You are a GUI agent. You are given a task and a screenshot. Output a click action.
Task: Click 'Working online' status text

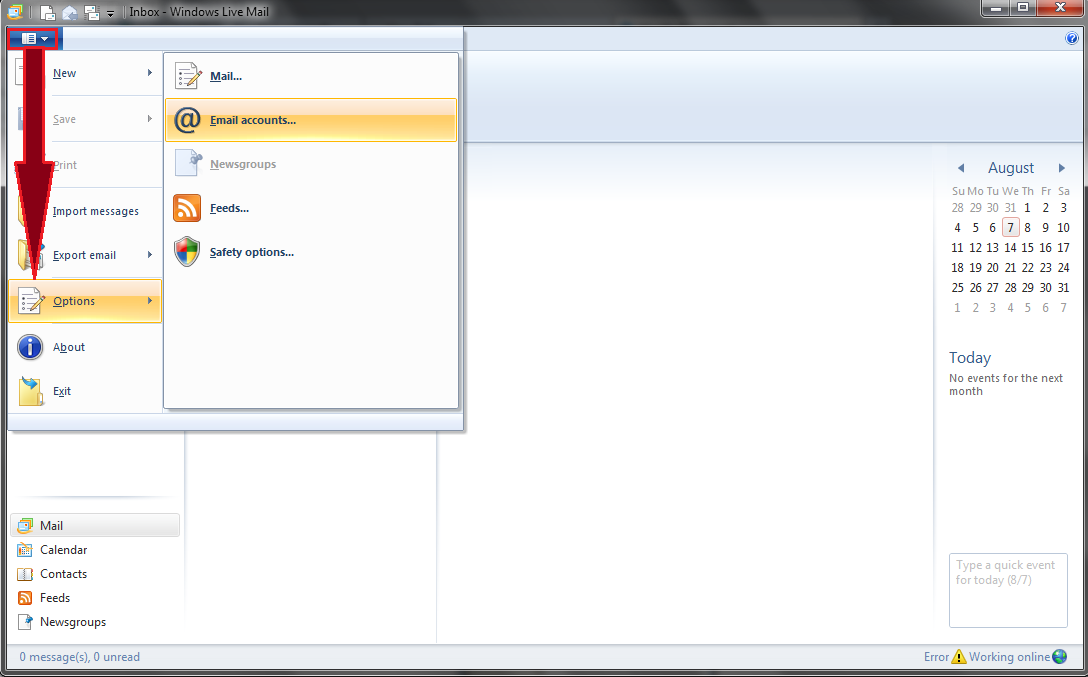pyautogui.click(x=1010, y=657)
